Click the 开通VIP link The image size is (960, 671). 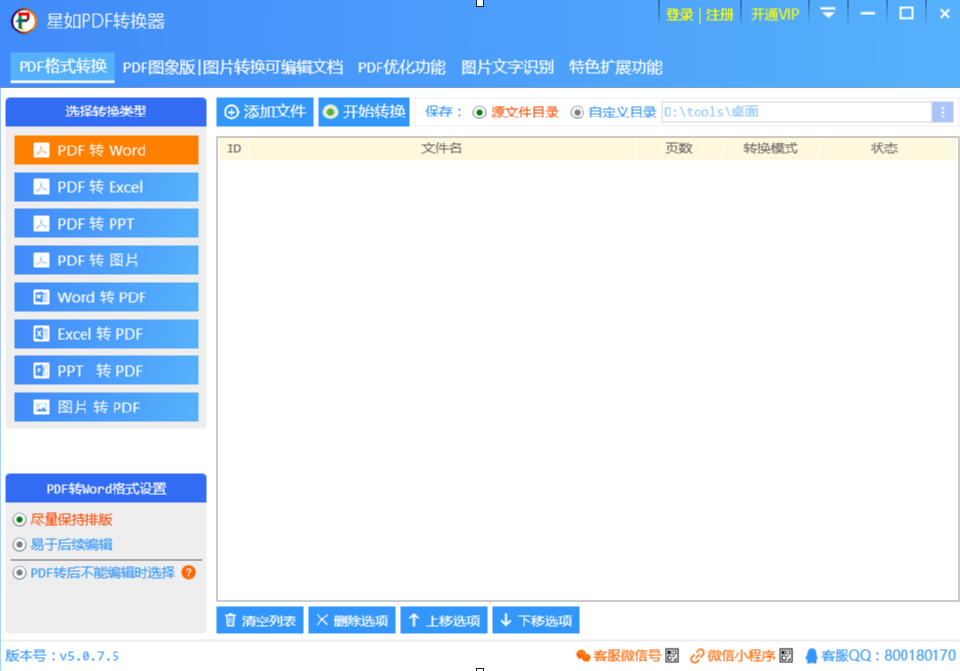775,14
